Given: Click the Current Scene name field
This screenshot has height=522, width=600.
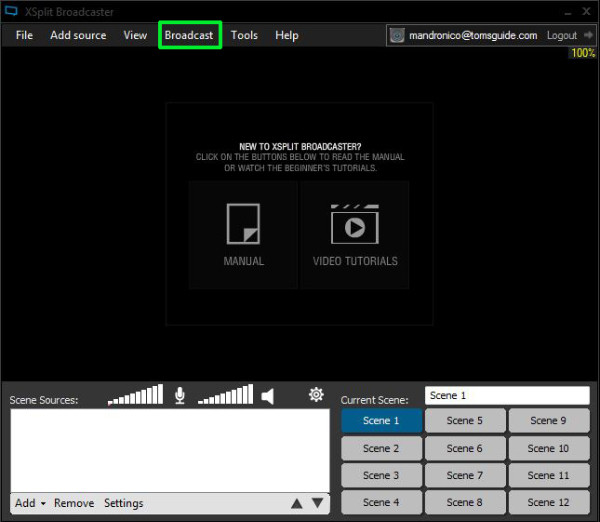Looking at the screenshot, I should point(507,395).
